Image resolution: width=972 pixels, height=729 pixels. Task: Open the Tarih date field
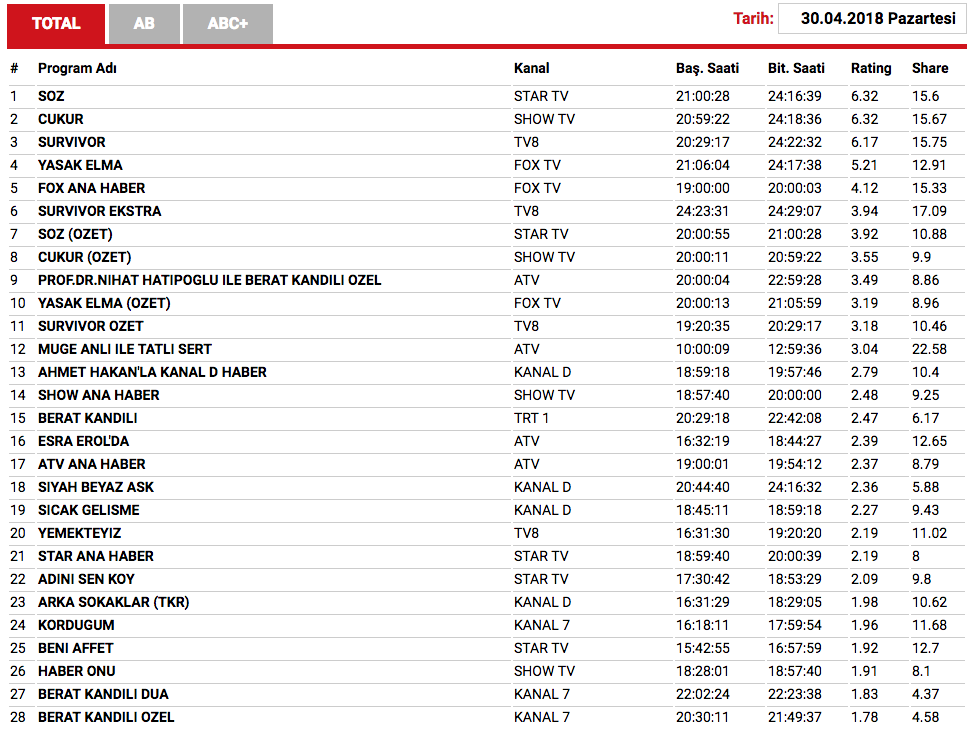click(x=872, y=19)
